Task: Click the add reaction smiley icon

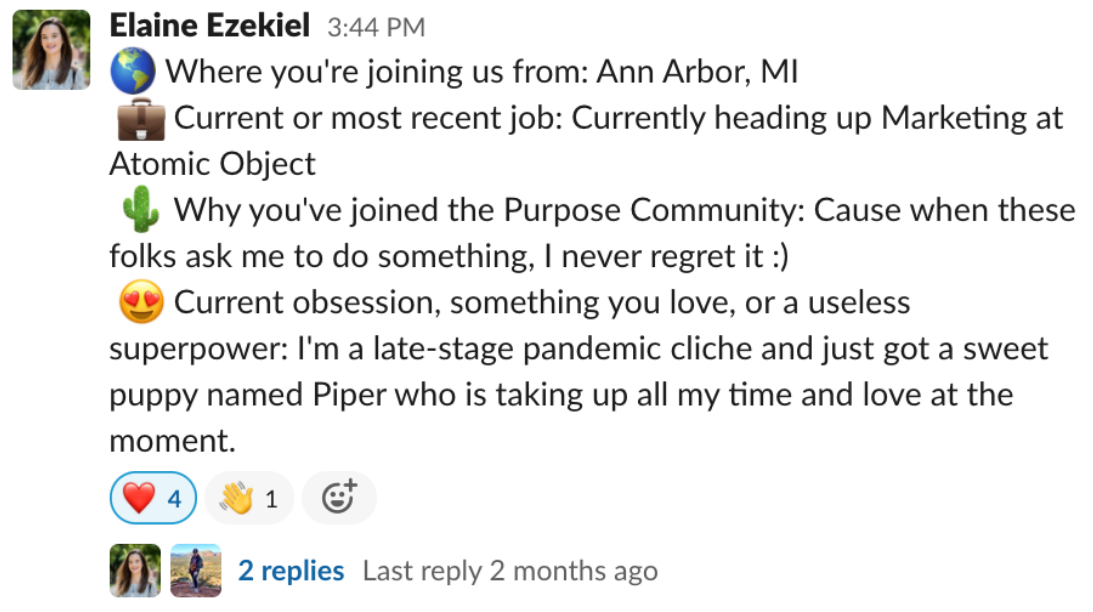Action: tap(338, 497)
